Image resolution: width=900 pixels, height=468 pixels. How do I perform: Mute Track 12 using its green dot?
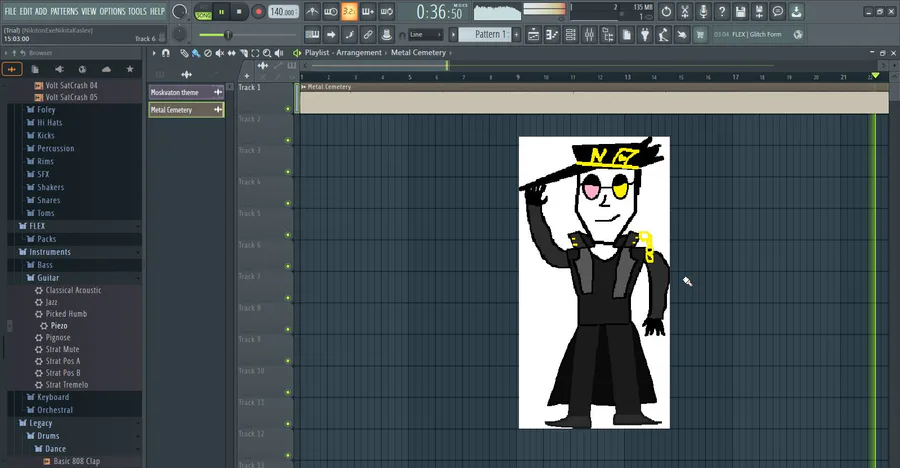288,456
